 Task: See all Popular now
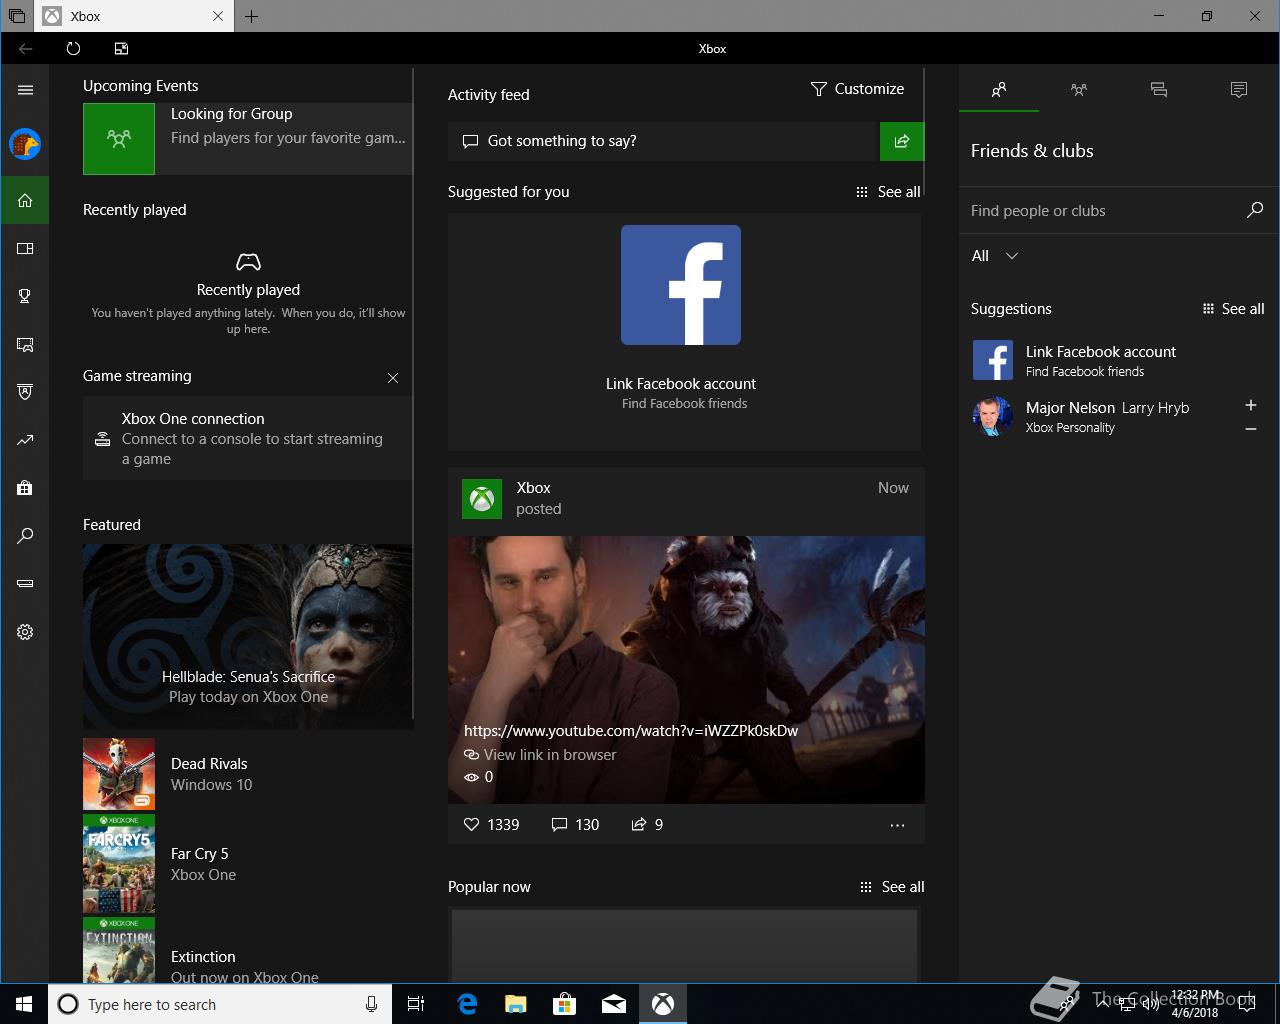tap(892, 887)
